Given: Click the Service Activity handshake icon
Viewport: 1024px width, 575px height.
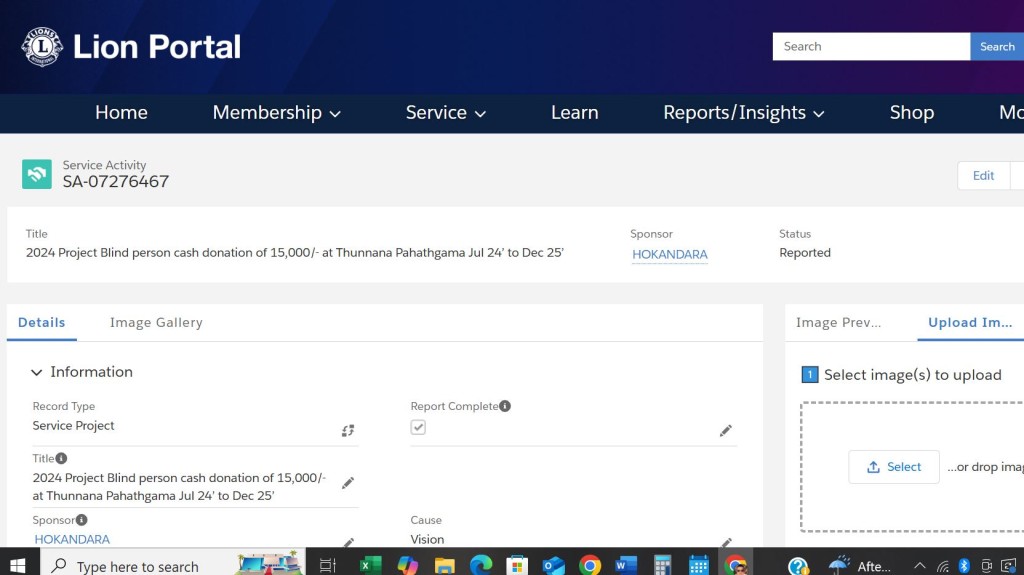Looking at the screenshot, I should pos(37,174).
